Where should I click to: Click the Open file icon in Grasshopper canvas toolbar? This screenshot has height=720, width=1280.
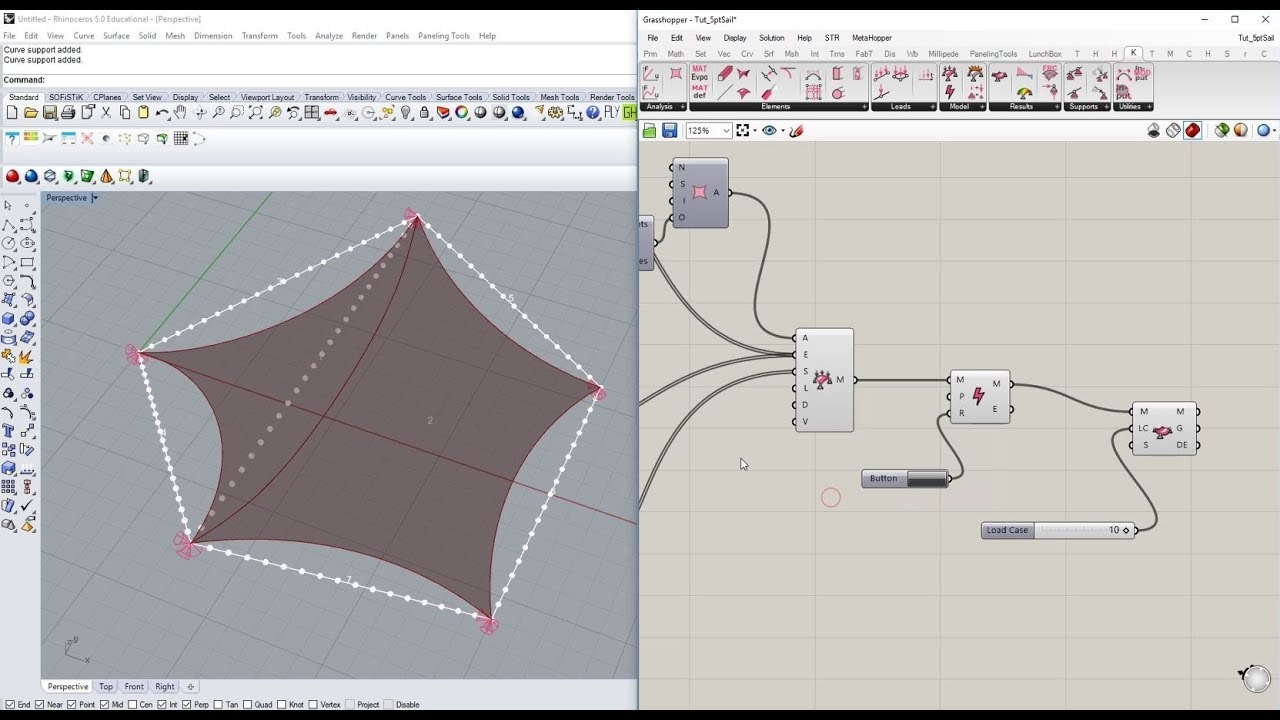(x=650, y=130)
